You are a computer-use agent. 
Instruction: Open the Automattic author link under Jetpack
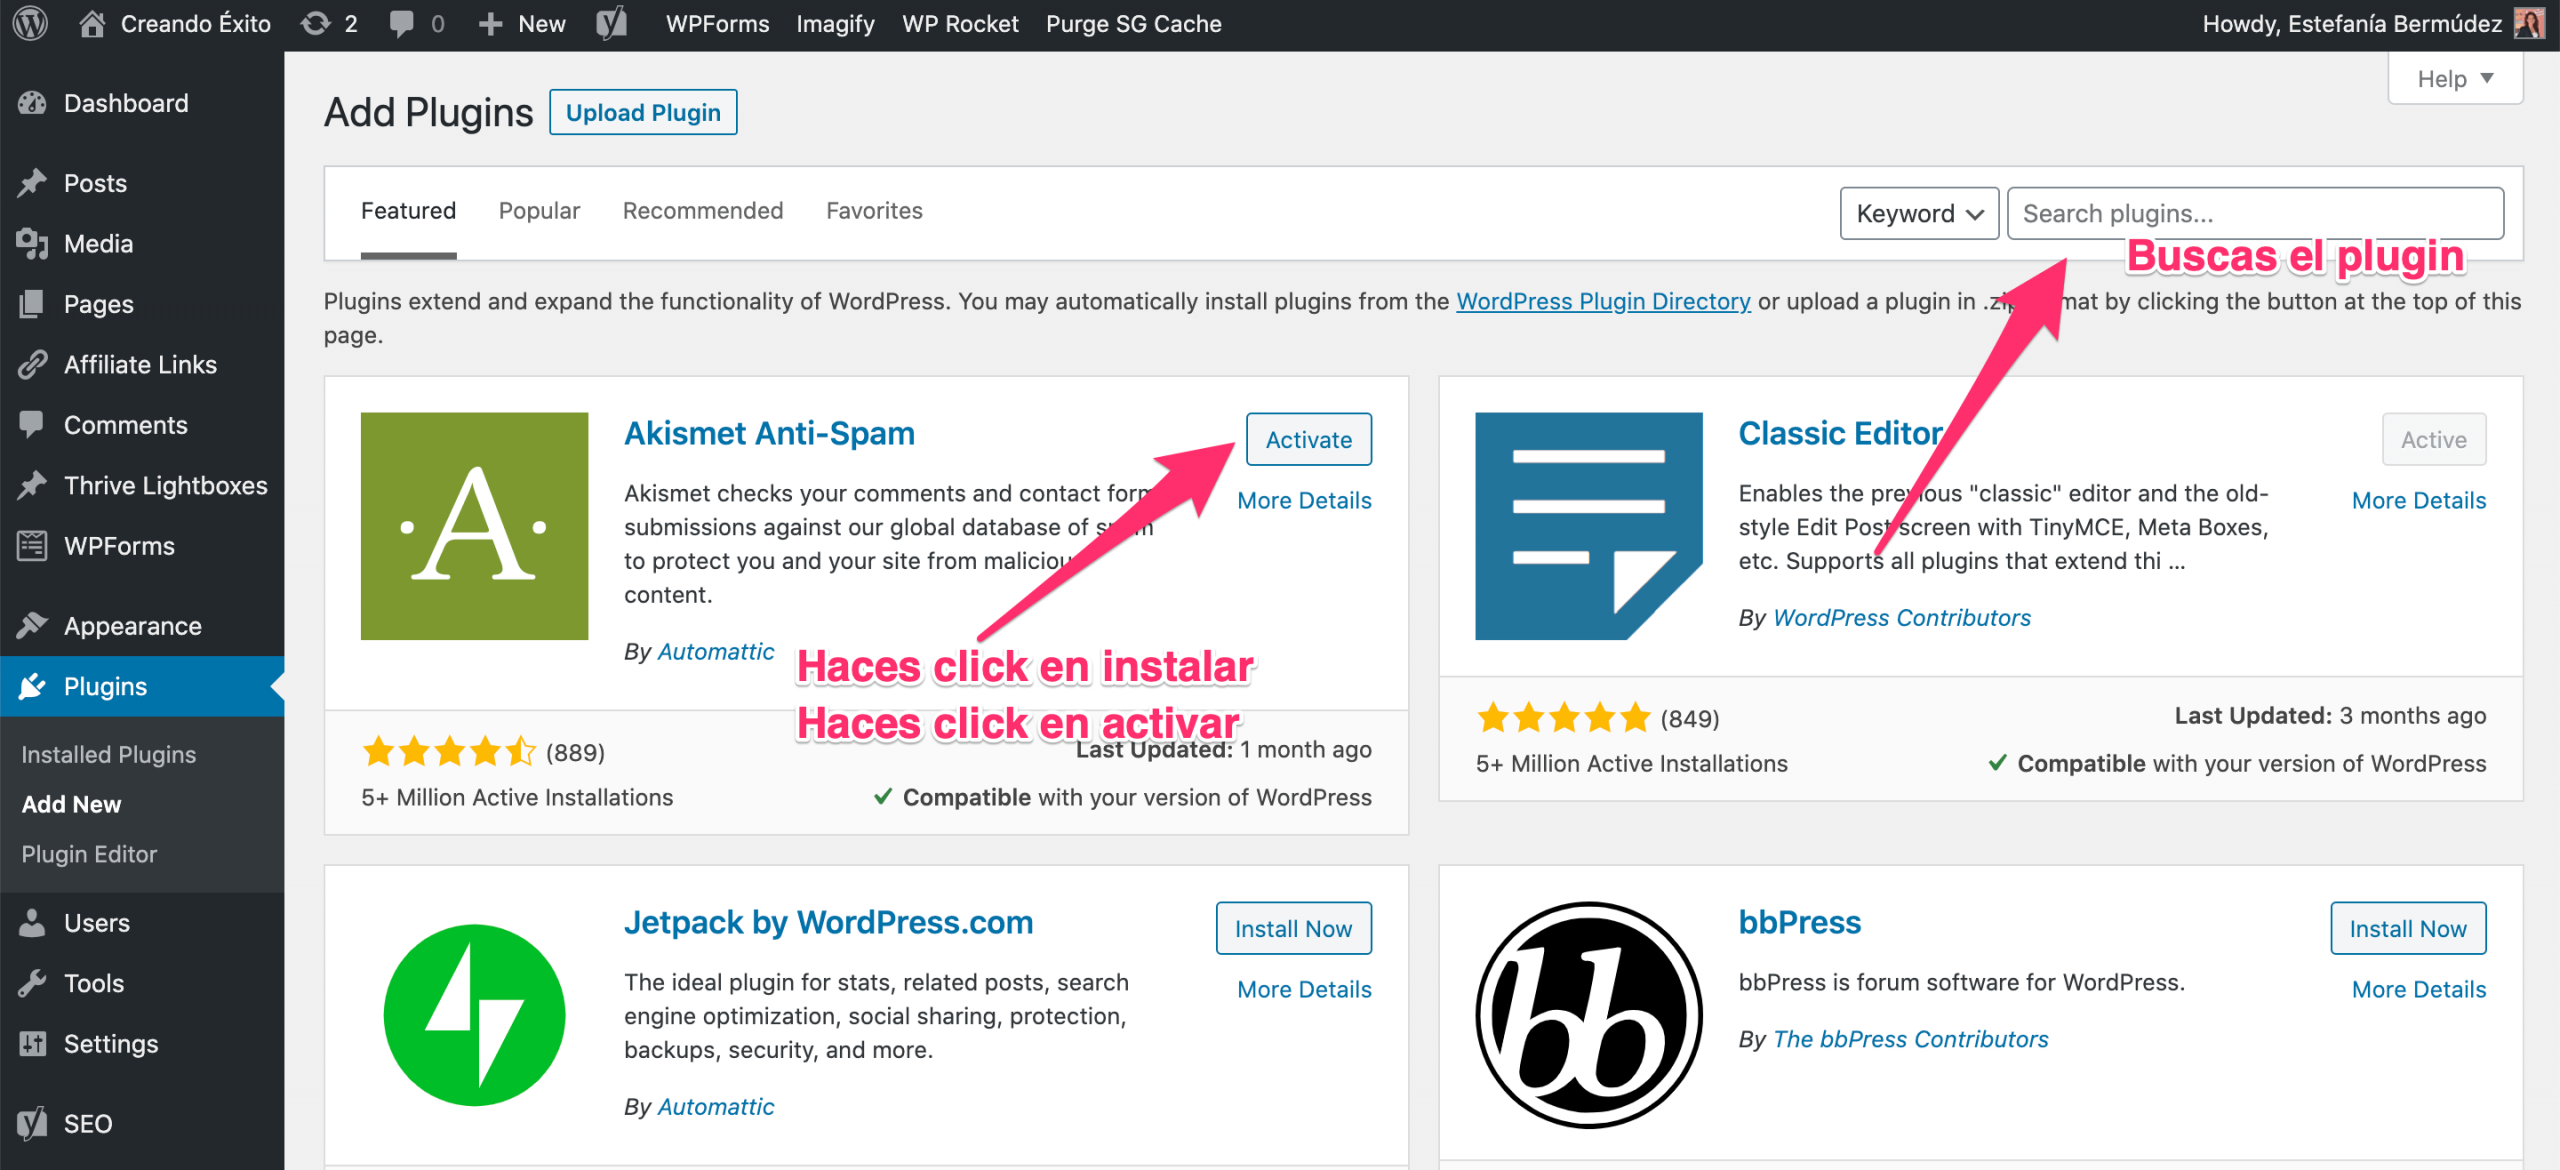[716, 1106]
